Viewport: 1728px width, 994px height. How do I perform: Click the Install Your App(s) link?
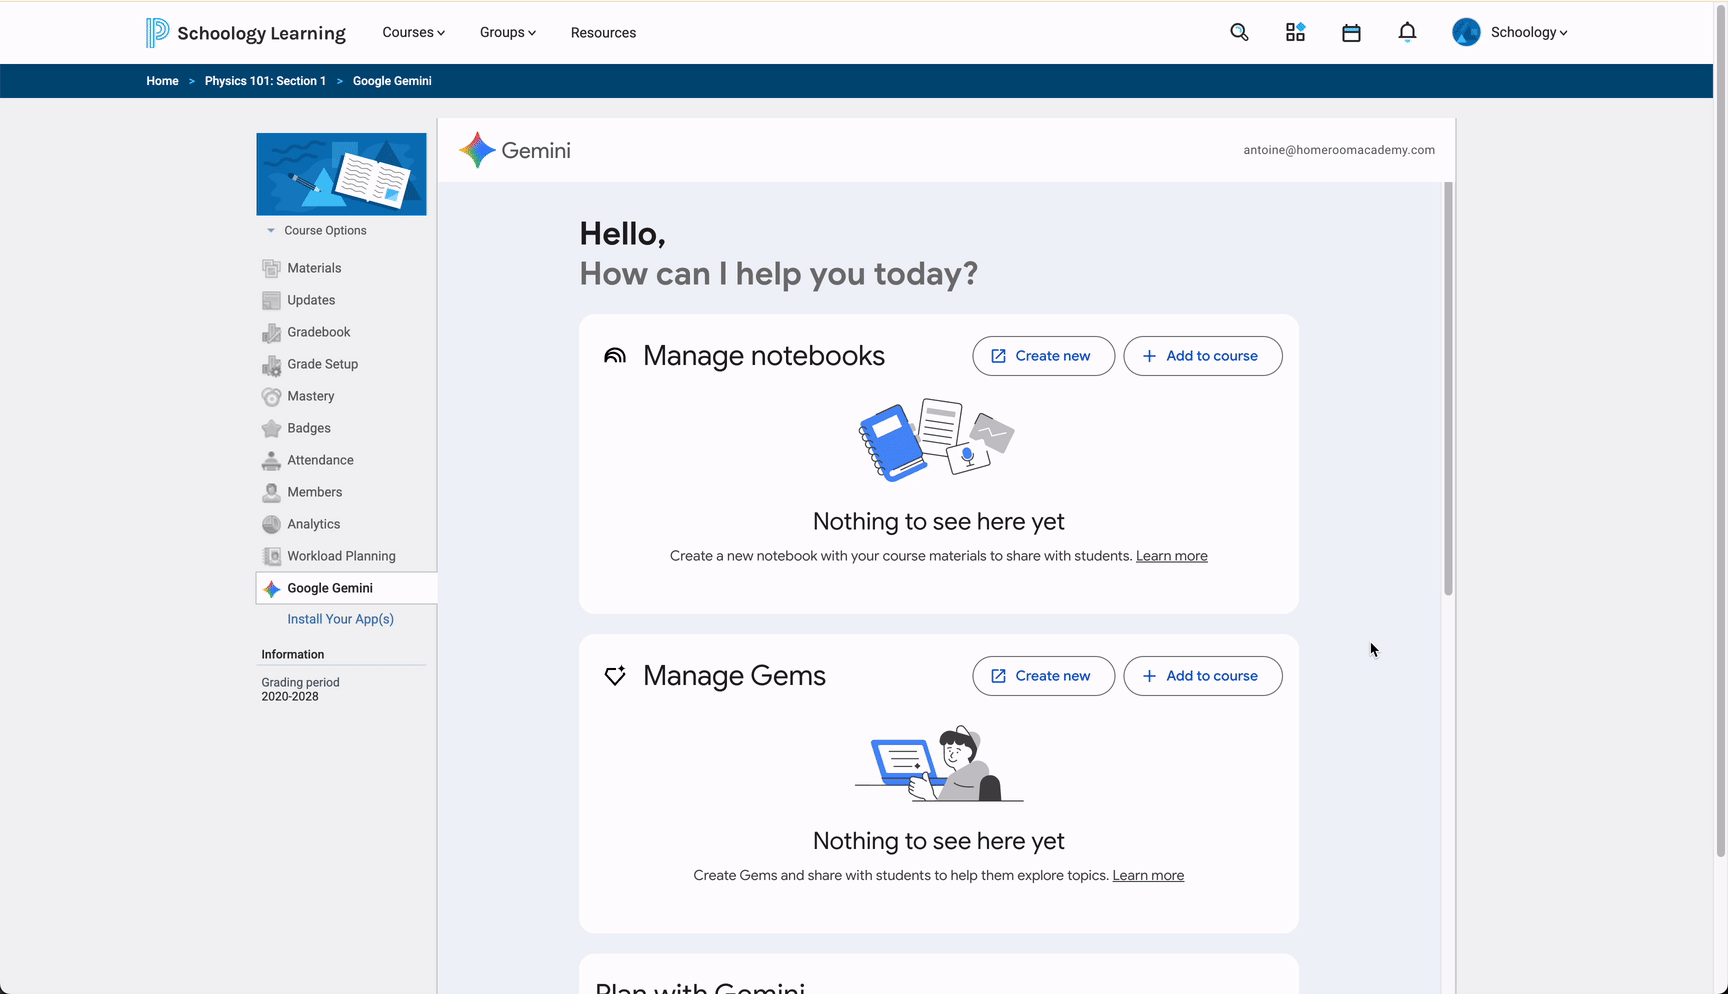340,619
